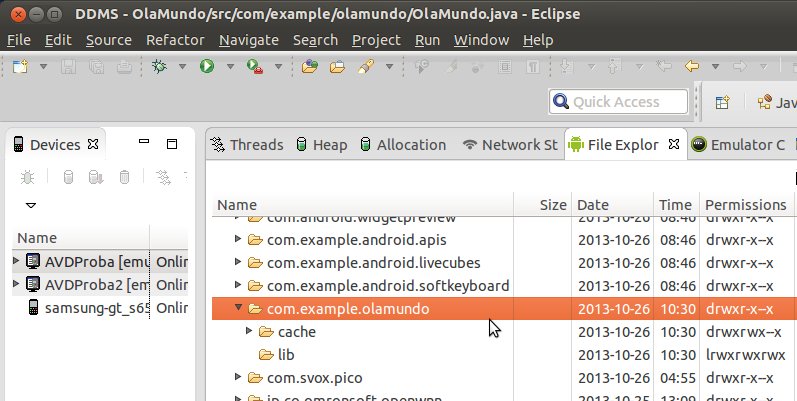Click the Search flashlight toolbar icon

click(365, 67)
